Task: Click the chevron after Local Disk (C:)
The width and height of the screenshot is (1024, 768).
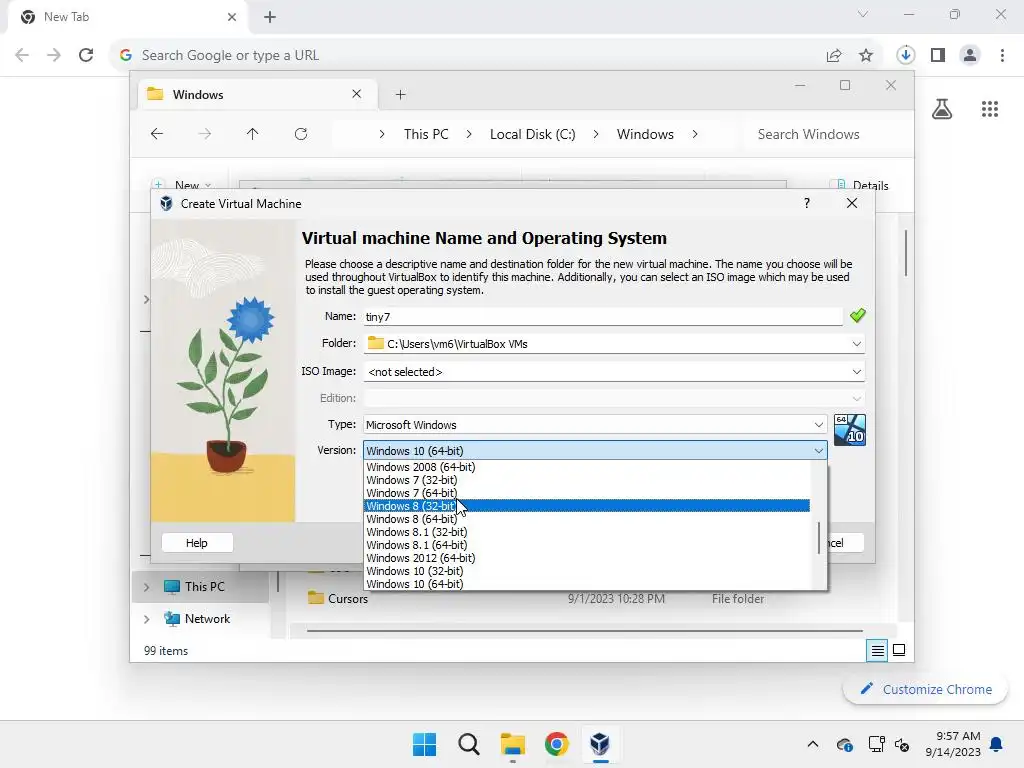Action: click(x=596, y=134)
